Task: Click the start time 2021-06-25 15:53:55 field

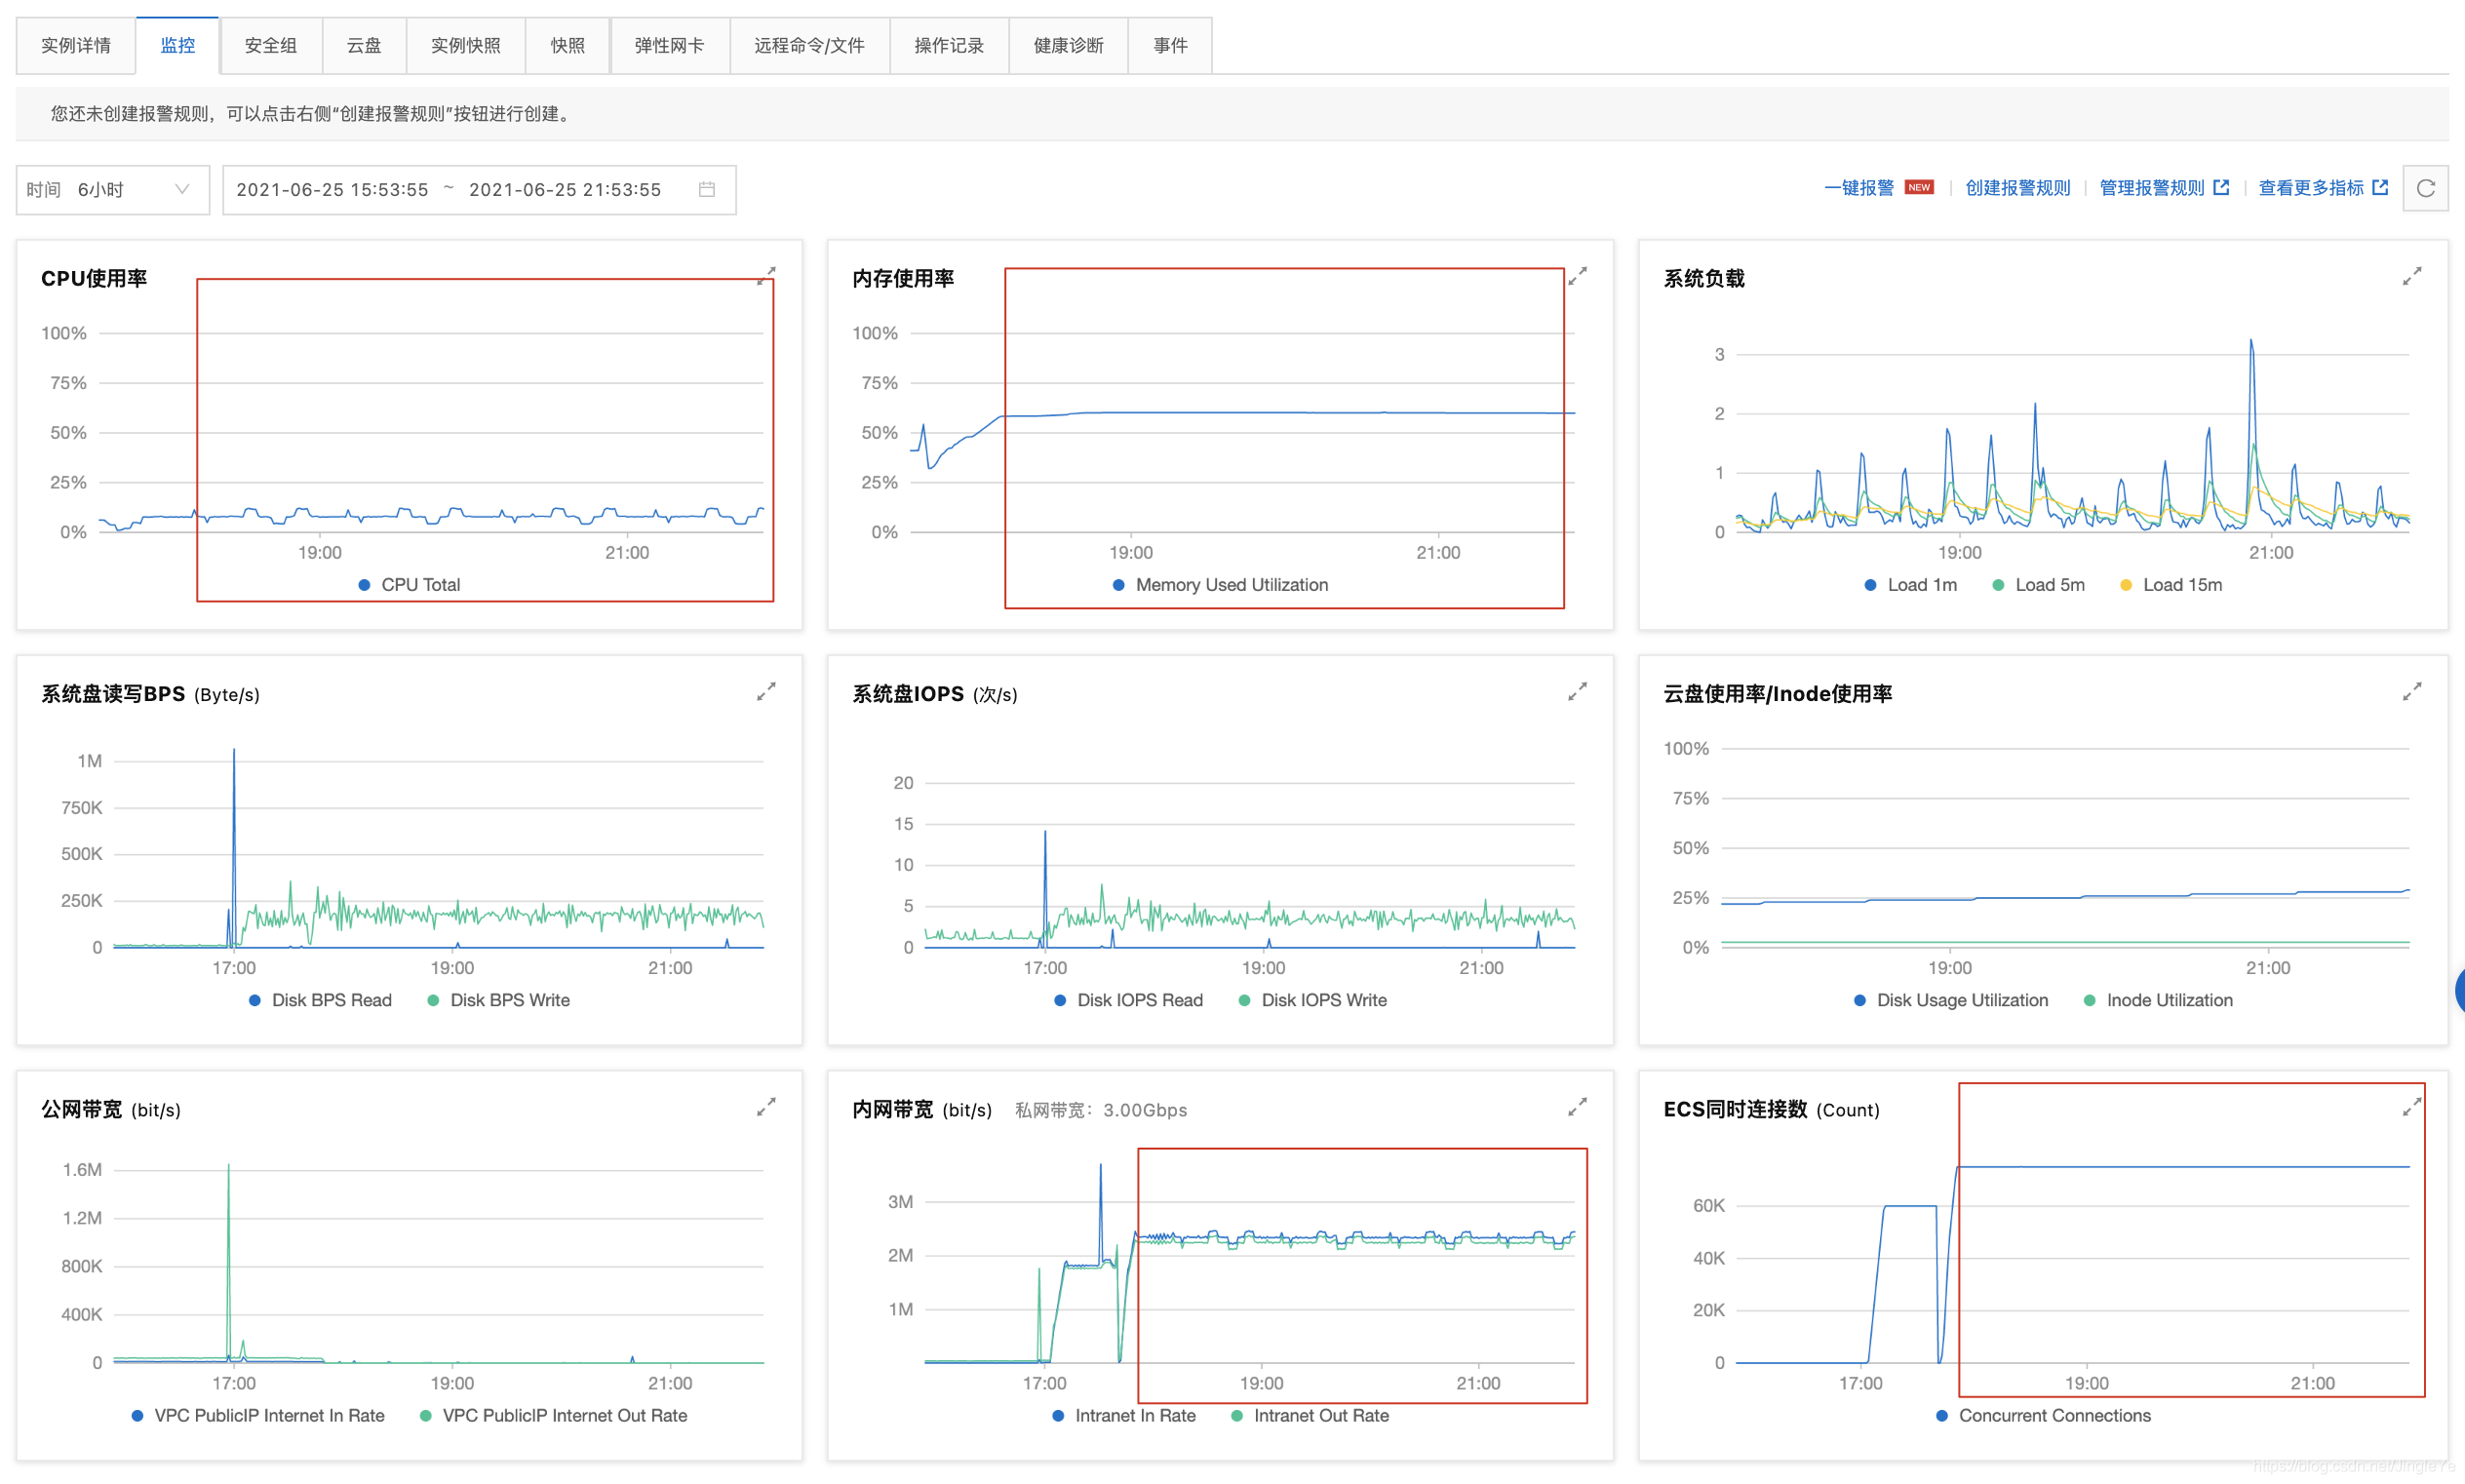Action: pos(332,189)
